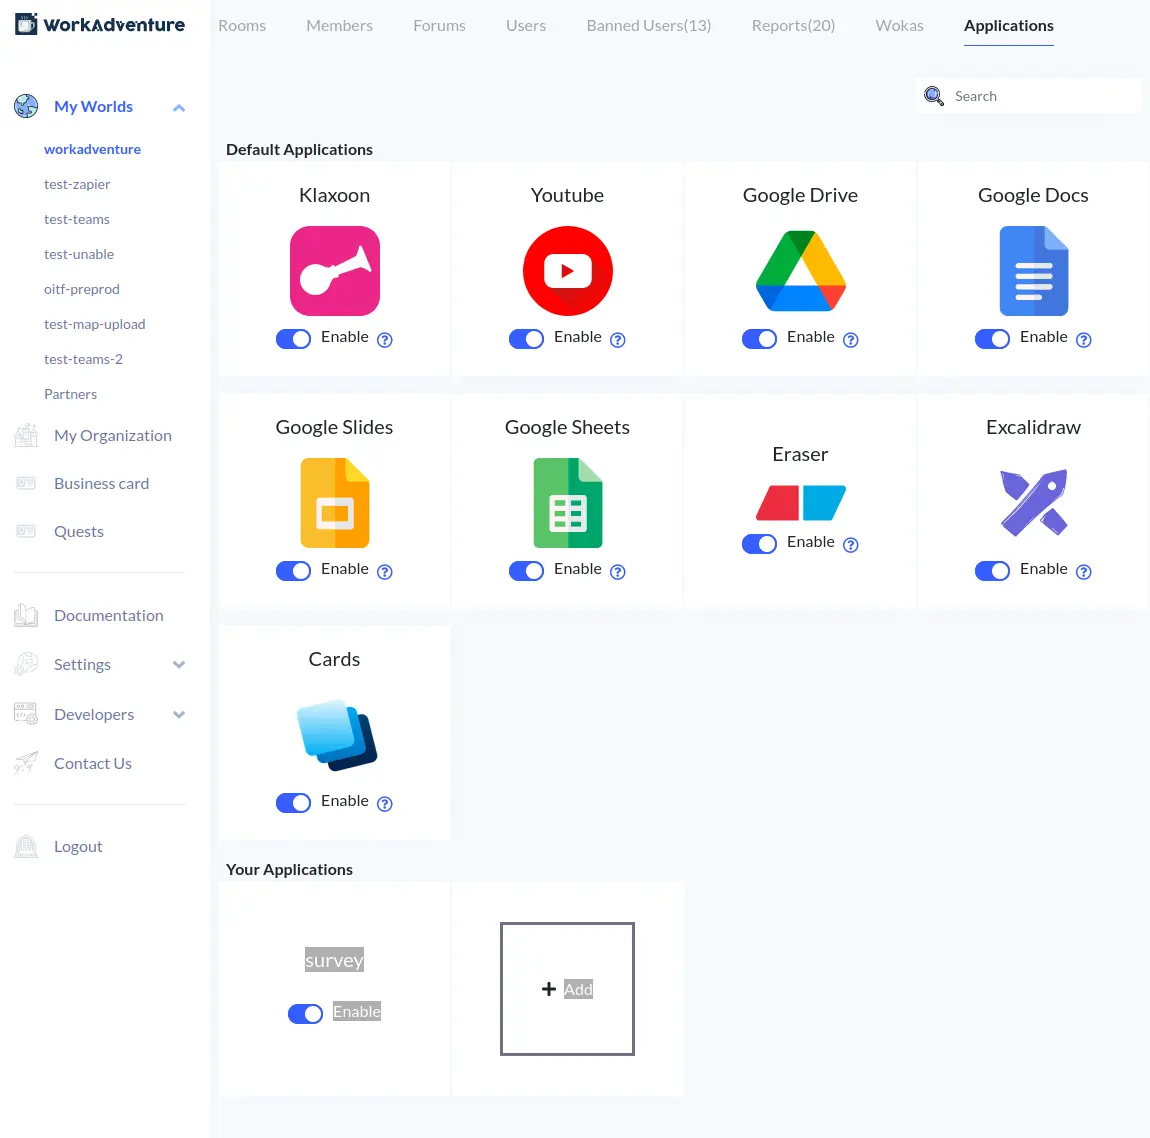Click the search magnifier icon
This screenshot has width=1150, height=1138.
[x=934, y=96]
